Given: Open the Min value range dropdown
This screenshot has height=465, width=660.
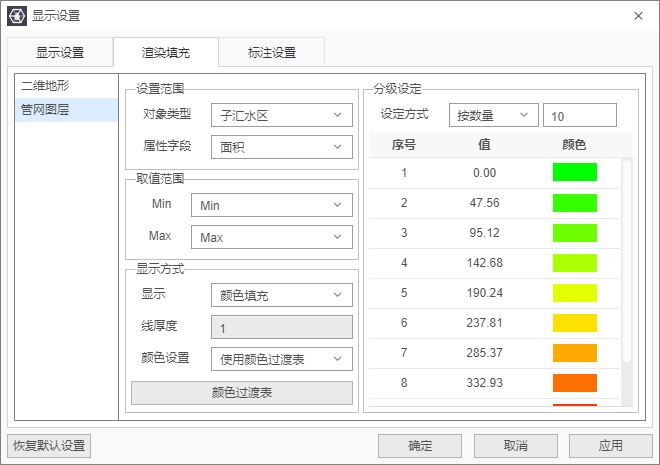Looking at the screenshot, I should pos(281,205).
